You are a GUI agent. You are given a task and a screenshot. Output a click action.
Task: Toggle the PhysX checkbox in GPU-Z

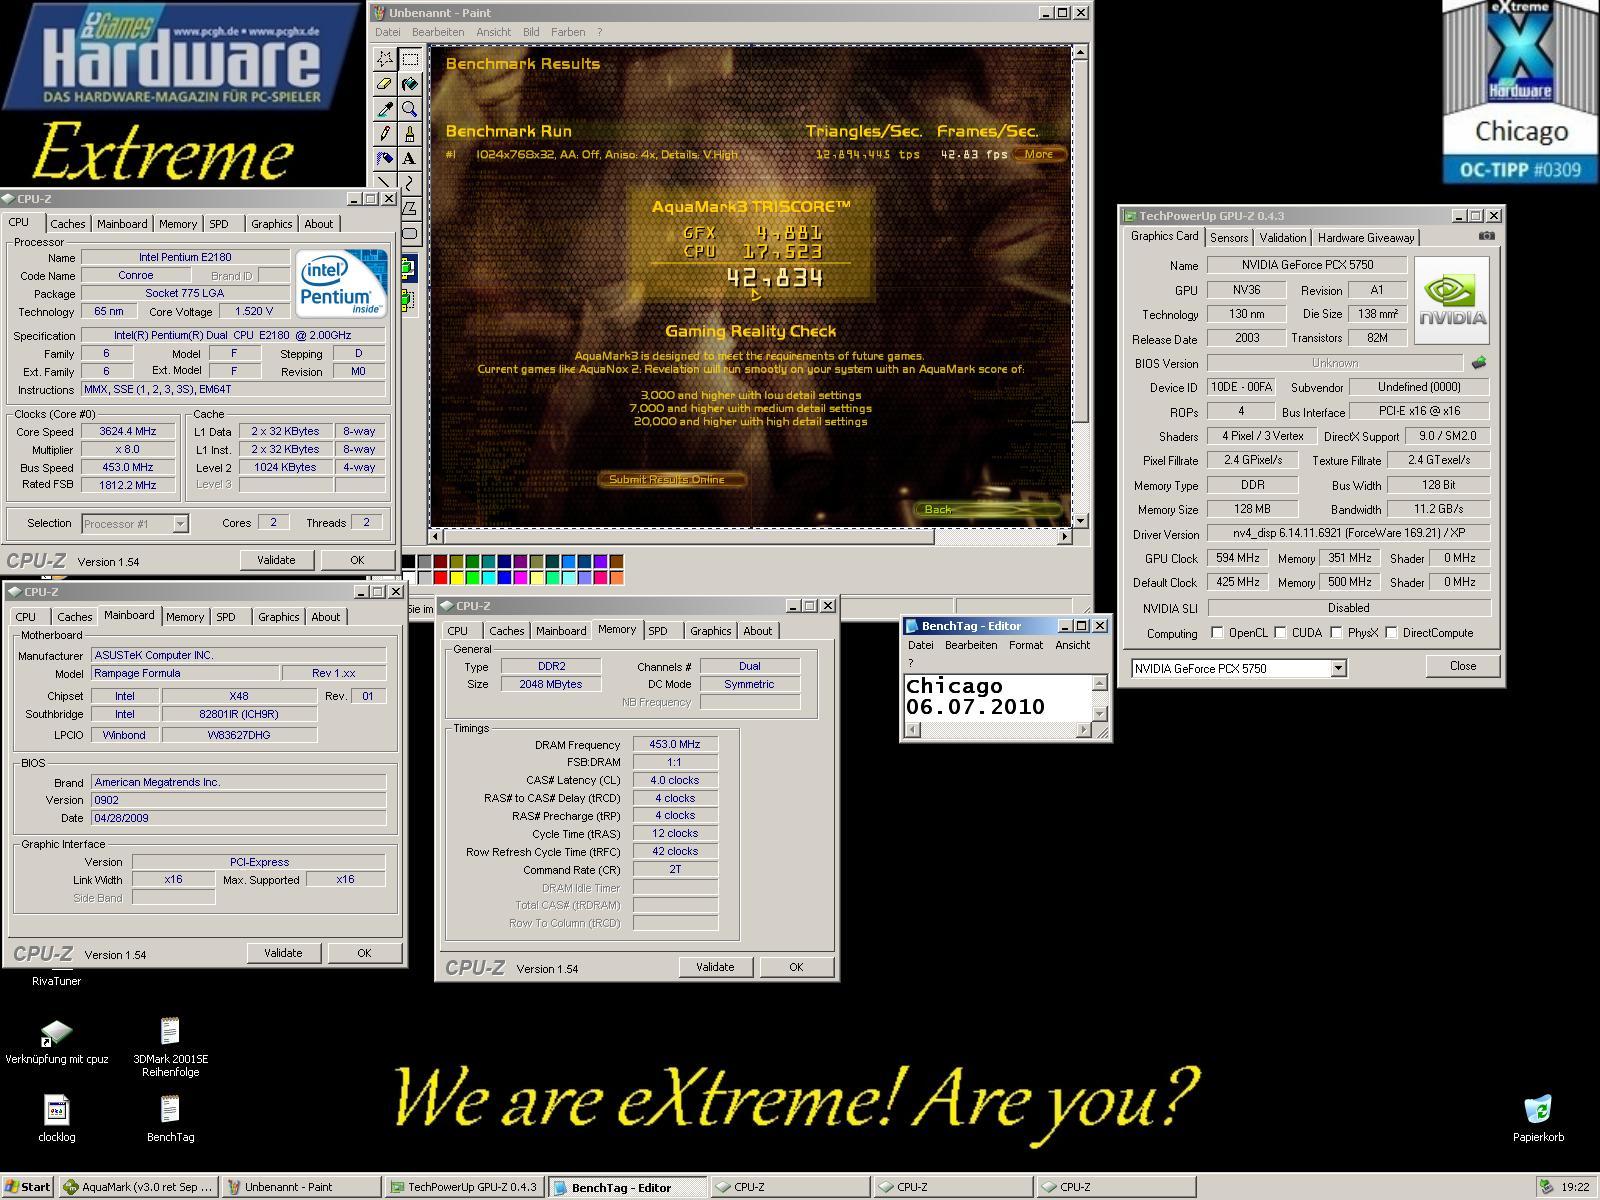click(x=1336, y=633)
